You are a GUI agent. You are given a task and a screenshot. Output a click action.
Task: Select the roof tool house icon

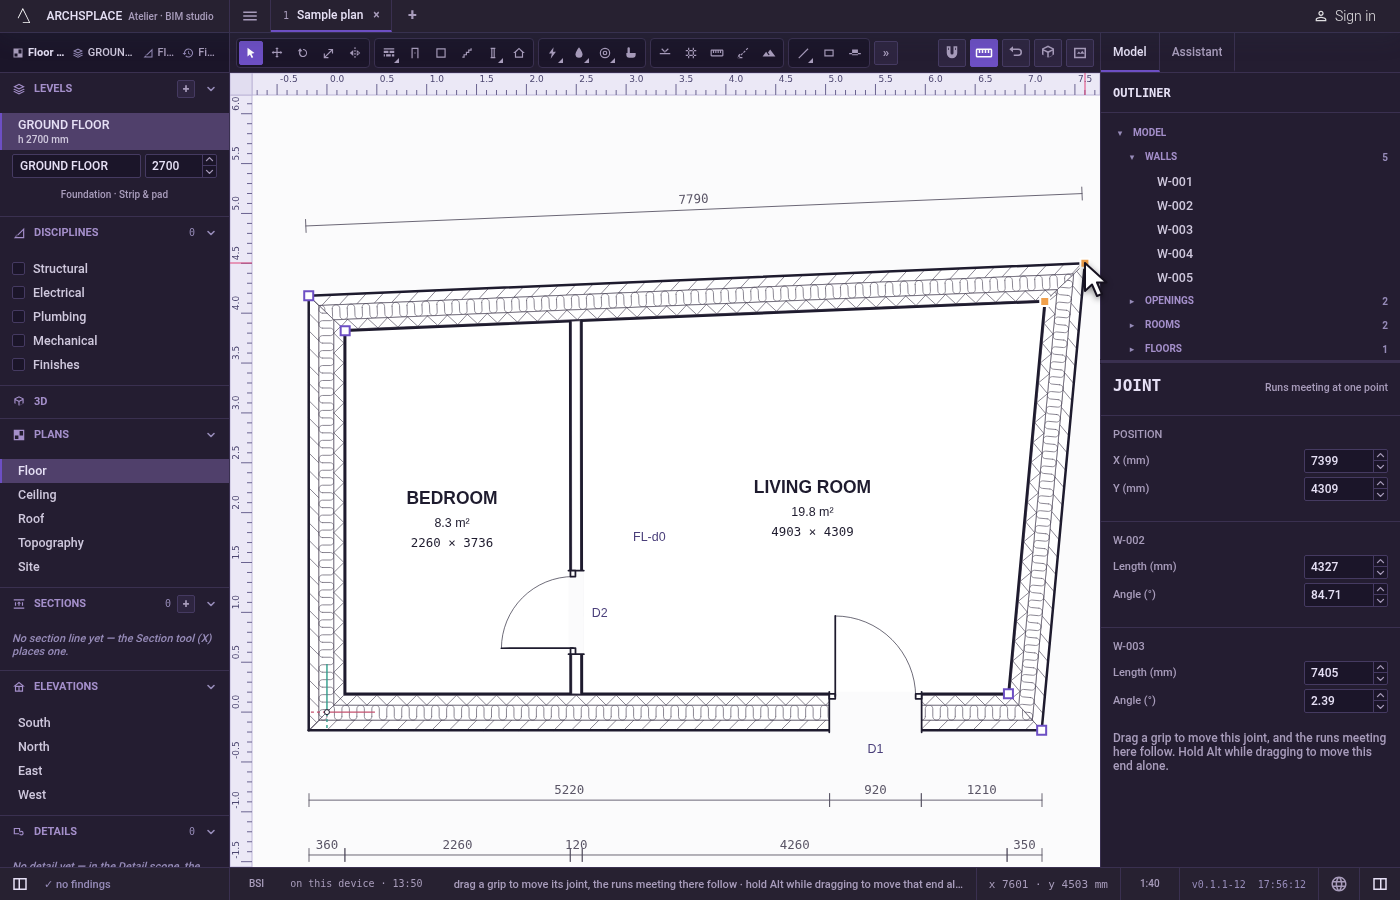tap(519, 53)
